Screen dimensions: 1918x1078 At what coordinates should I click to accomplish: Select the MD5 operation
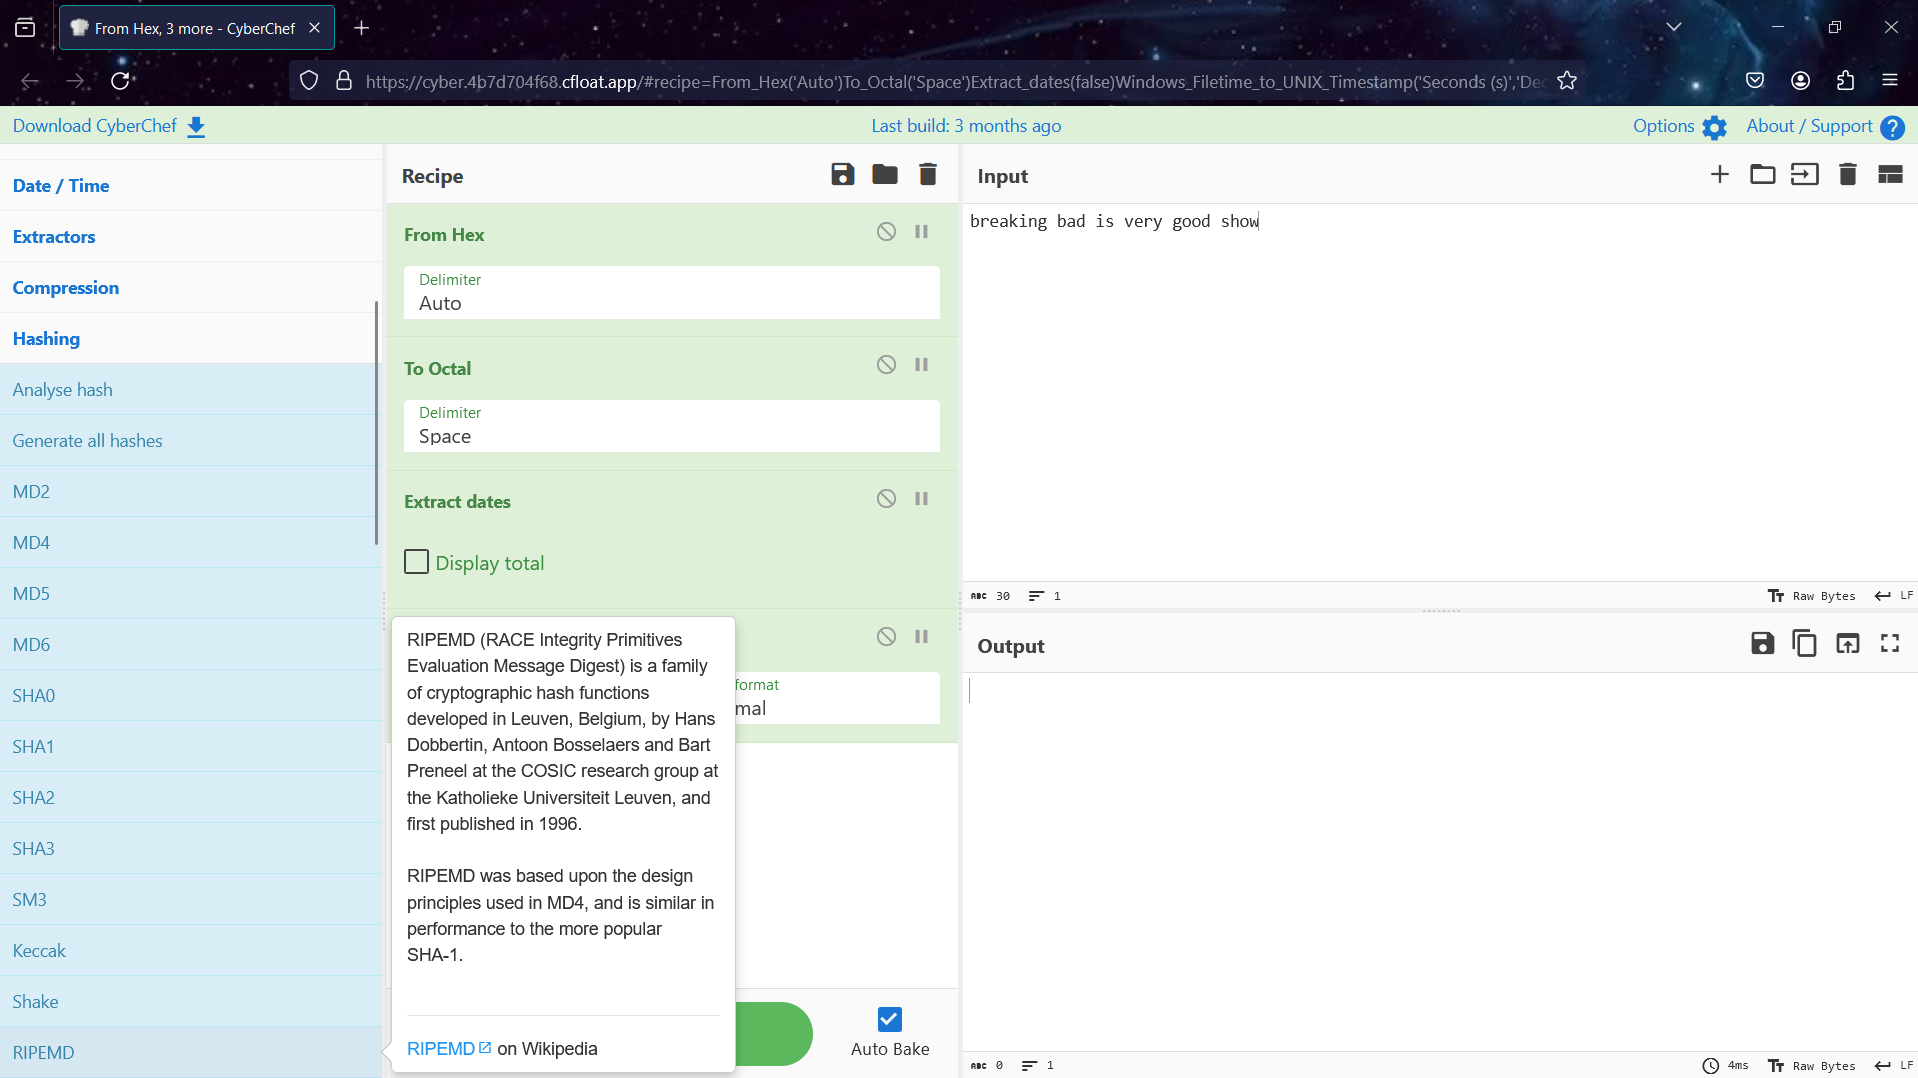190,593
